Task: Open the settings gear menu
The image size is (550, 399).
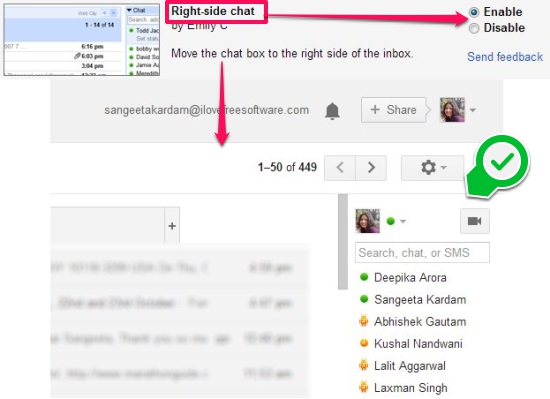Action: (432, 168)
